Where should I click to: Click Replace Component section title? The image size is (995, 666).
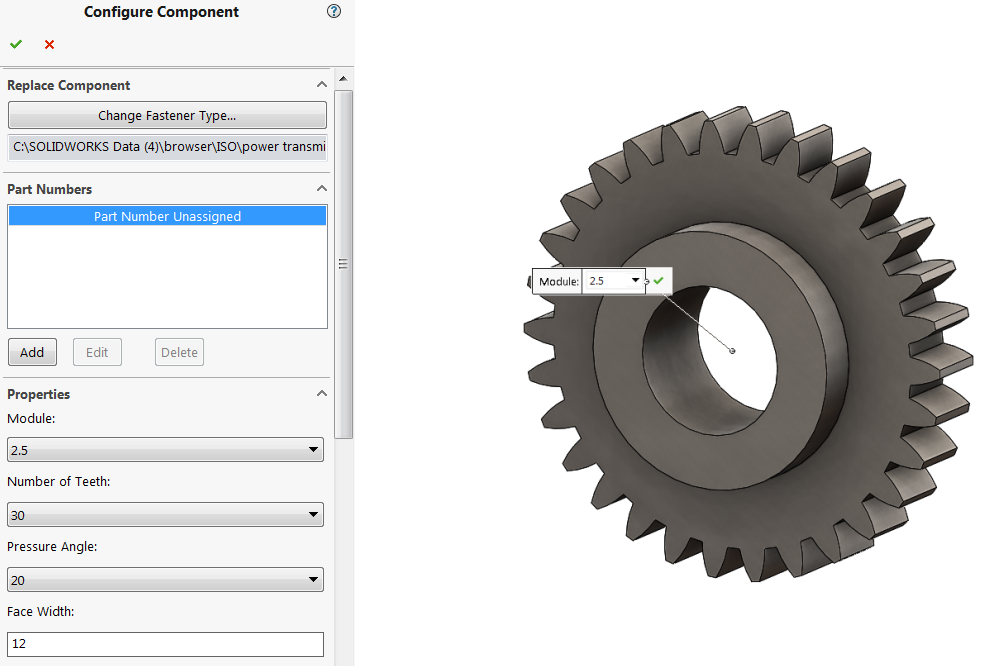click(x=69, y=86)
